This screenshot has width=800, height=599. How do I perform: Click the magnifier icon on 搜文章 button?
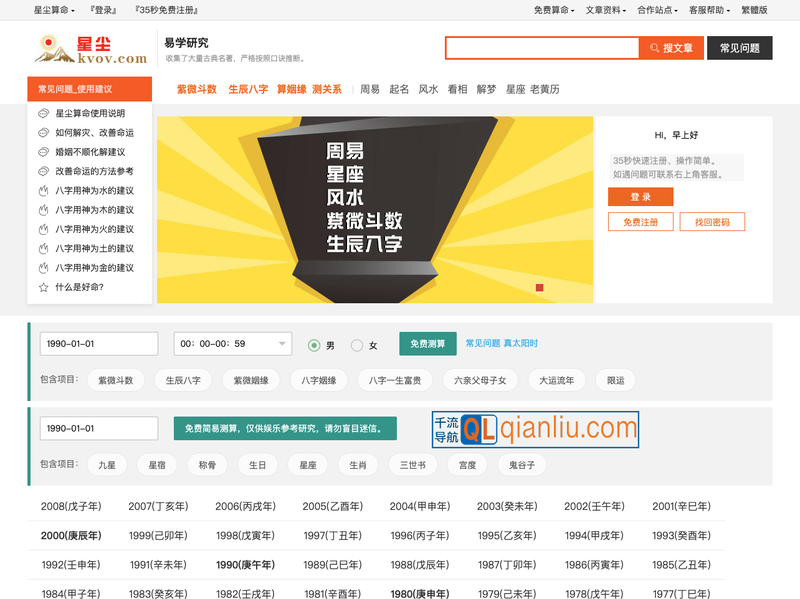653,47
